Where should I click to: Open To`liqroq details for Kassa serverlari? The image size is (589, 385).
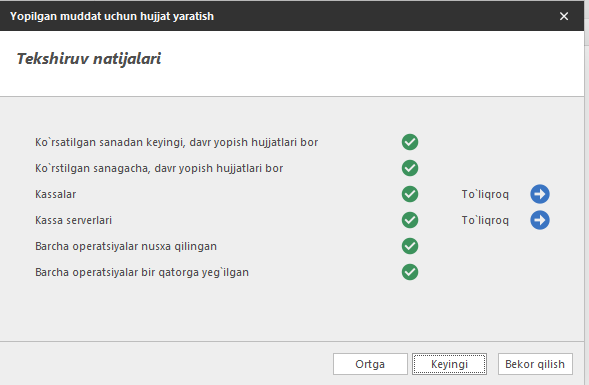tap(485, 220)
